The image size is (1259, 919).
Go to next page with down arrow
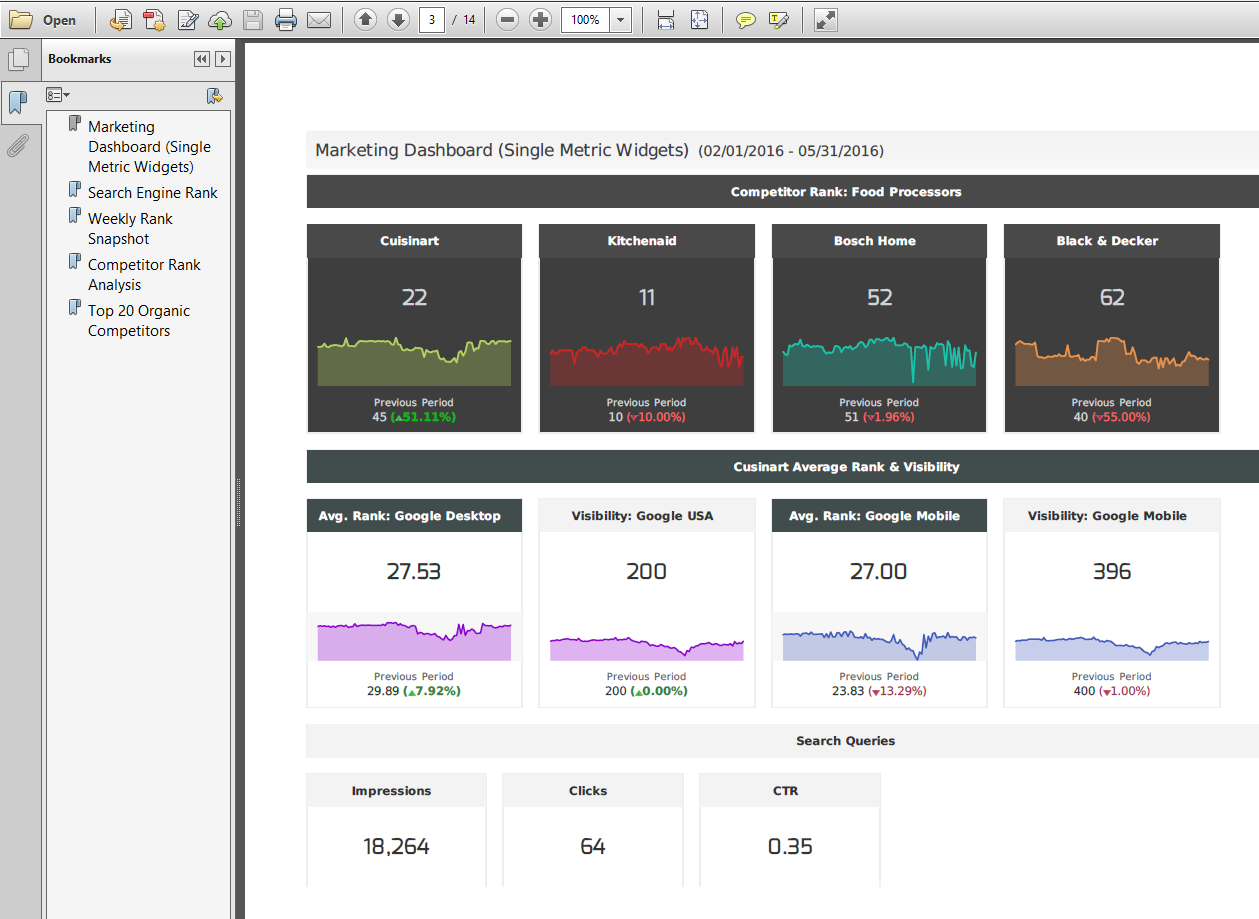click(398, 20)
